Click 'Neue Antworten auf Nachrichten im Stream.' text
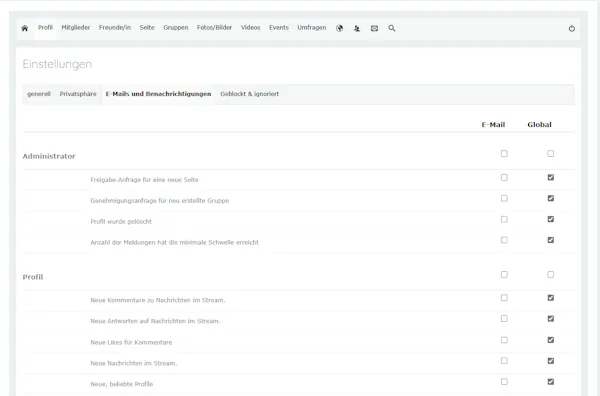Image resolution: width=600 pixels, height=396 pixels. (155, 321)
